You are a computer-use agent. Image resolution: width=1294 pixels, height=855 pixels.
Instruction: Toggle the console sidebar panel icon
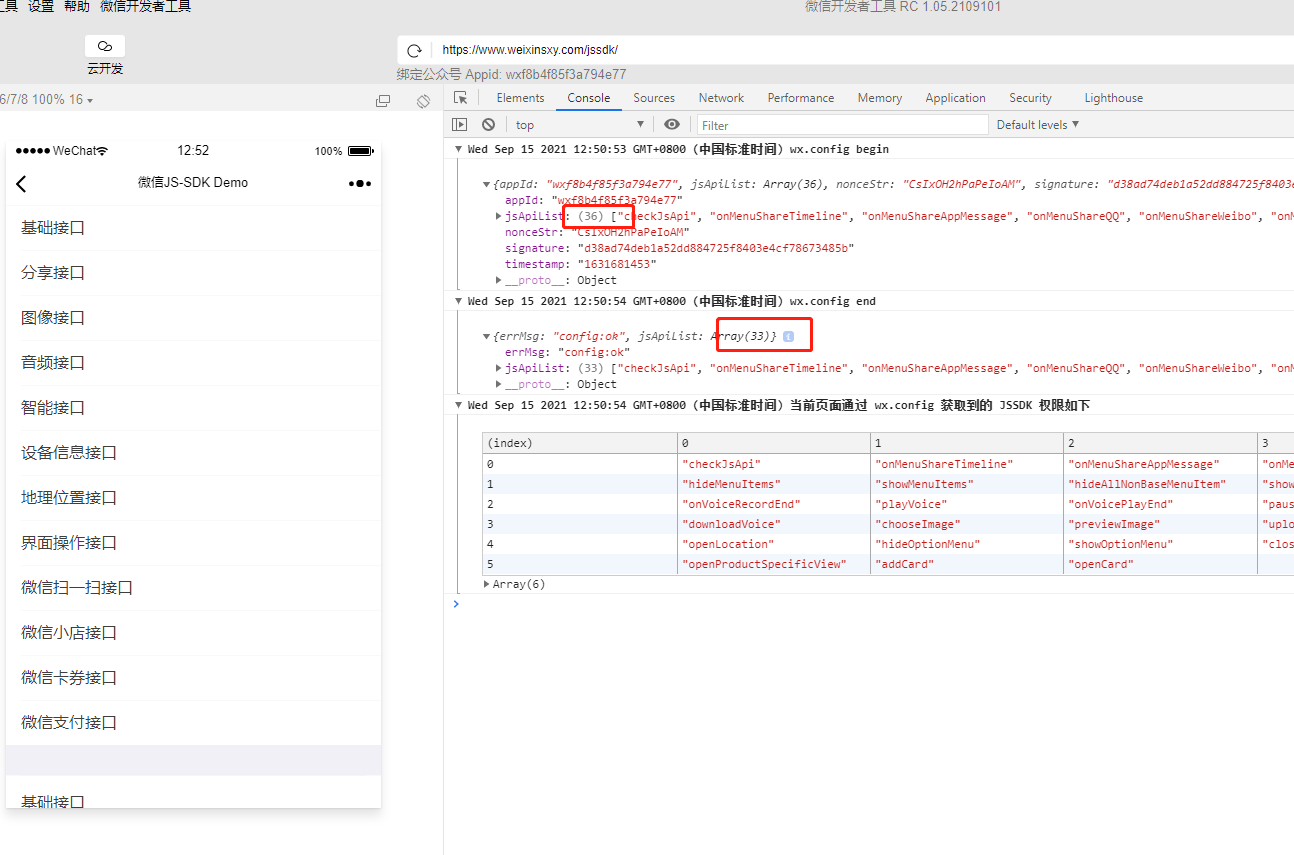point(460,125)
